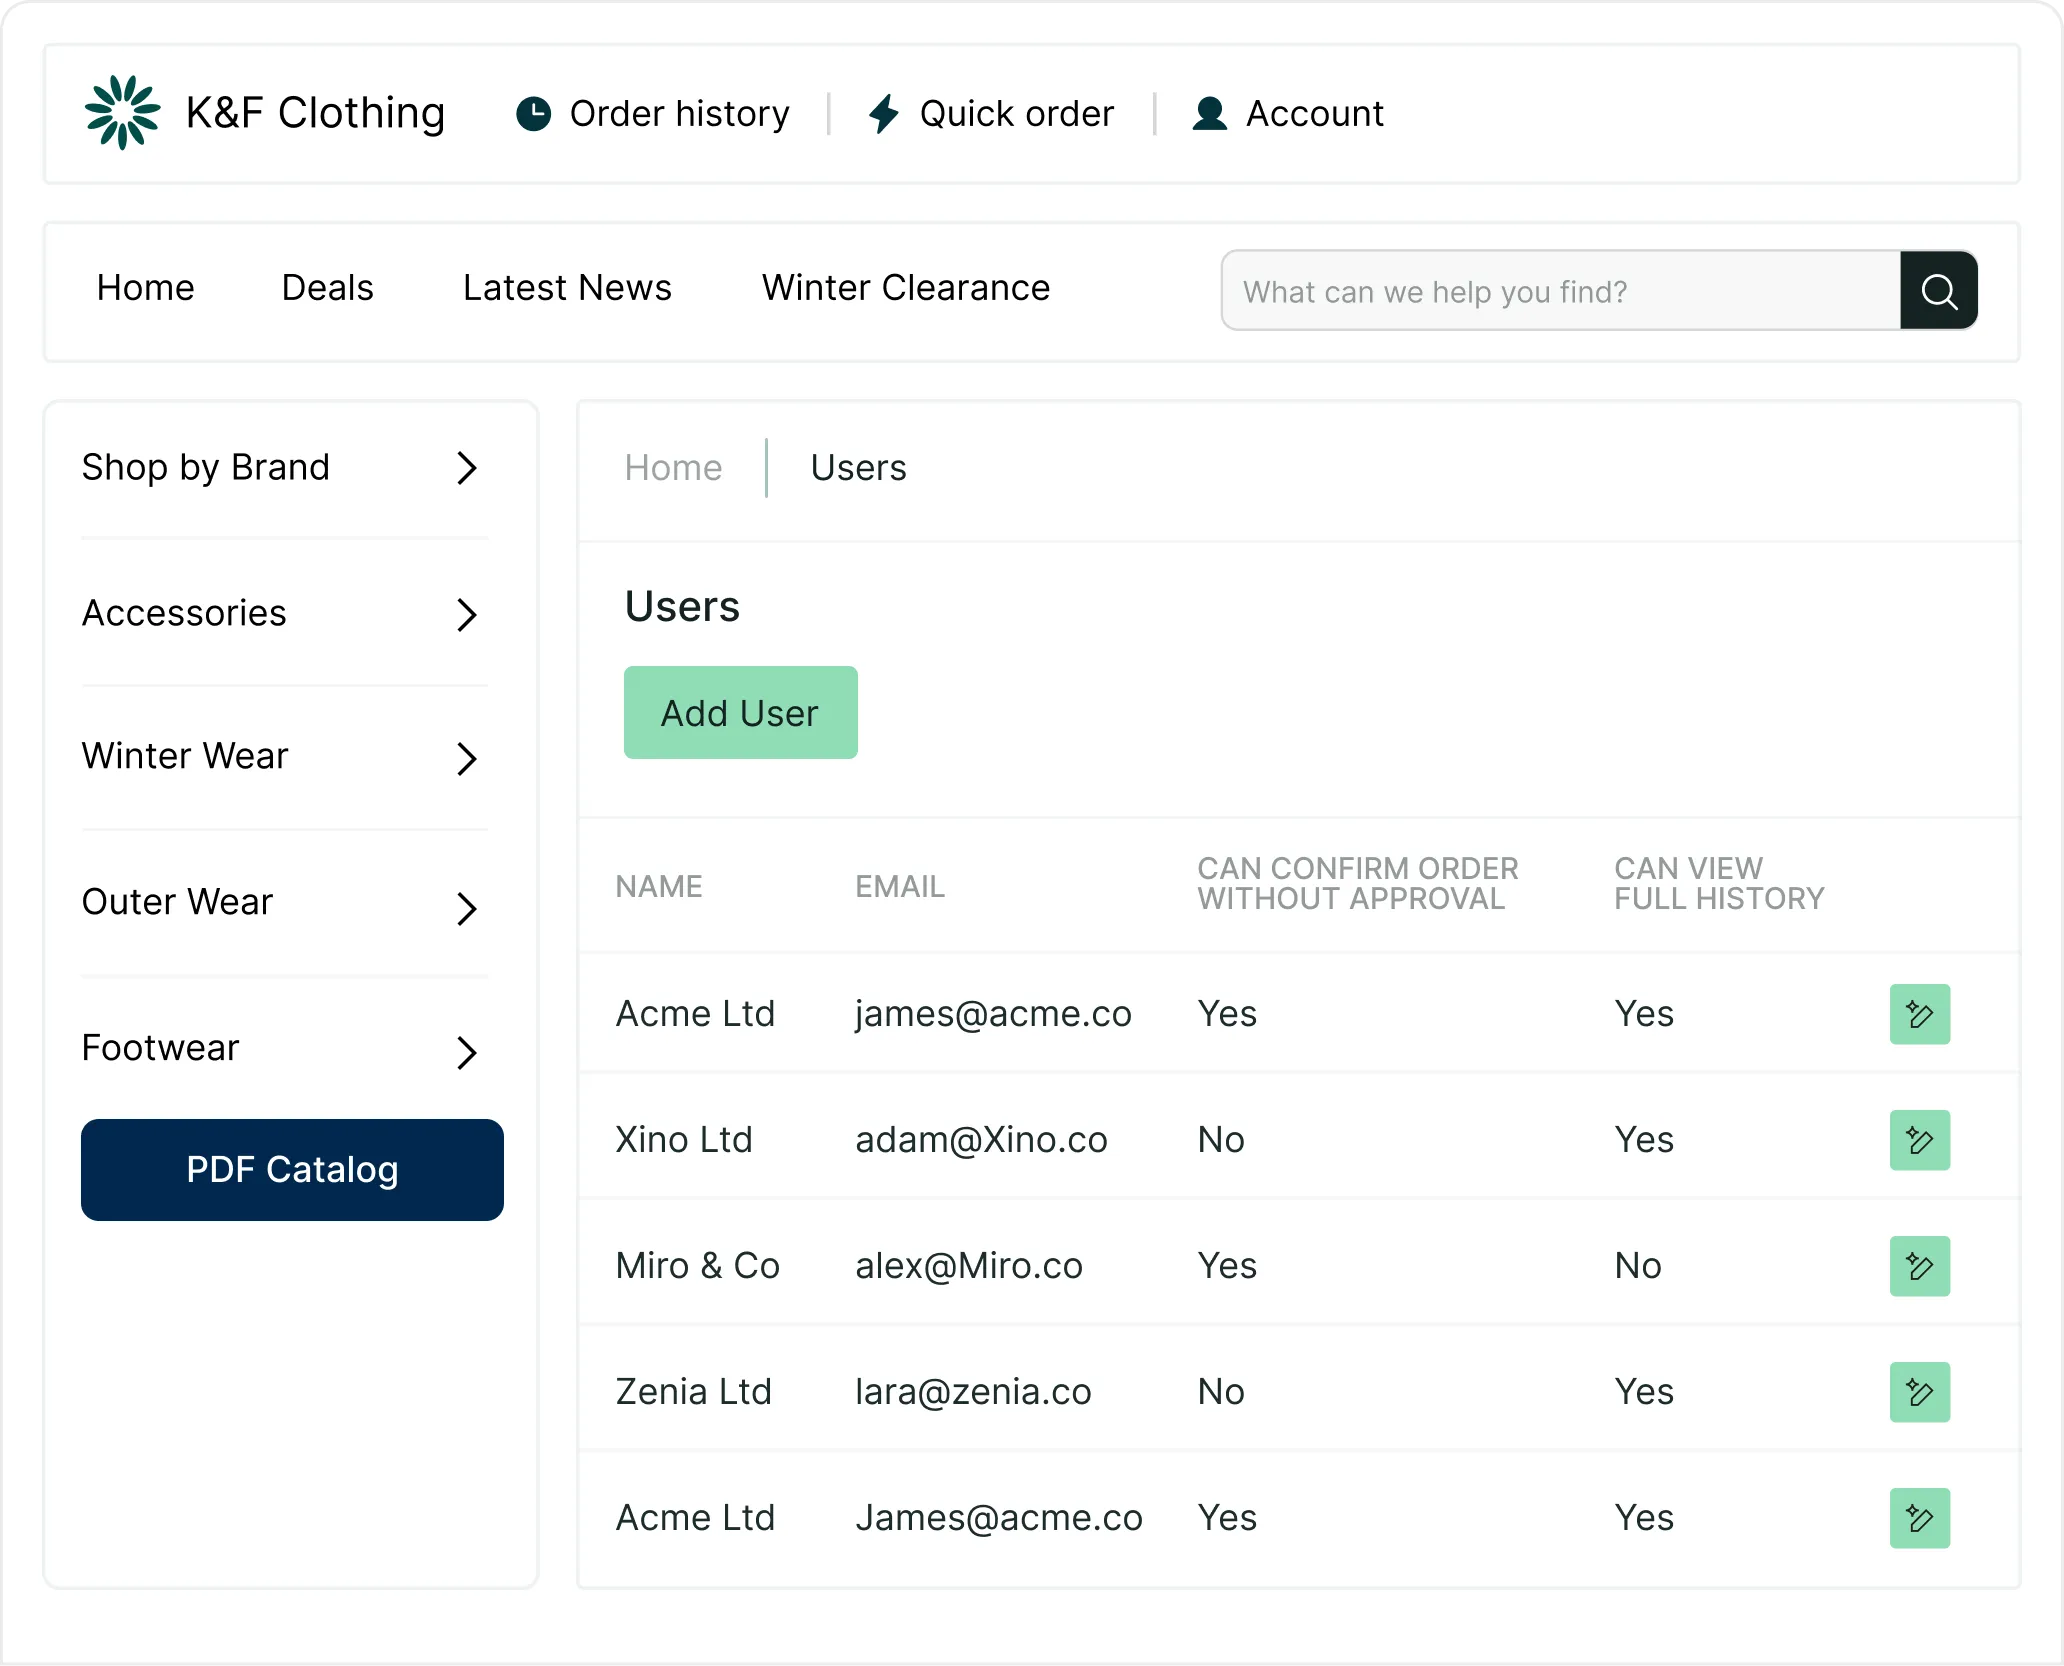
Task: Edit the lara@zenia.co user row
Action: click(1919, 1392)
